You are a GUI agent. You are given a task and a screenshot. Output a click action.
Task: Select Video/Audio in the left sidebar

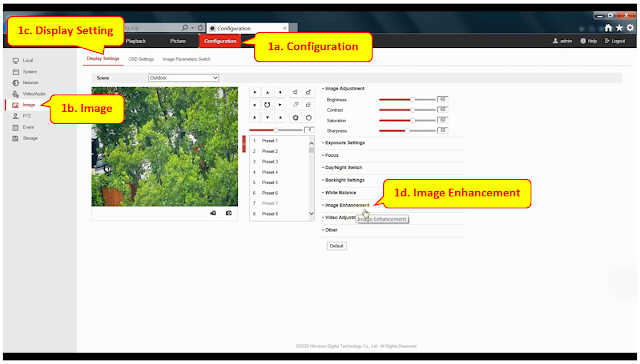tap(34, 94)
